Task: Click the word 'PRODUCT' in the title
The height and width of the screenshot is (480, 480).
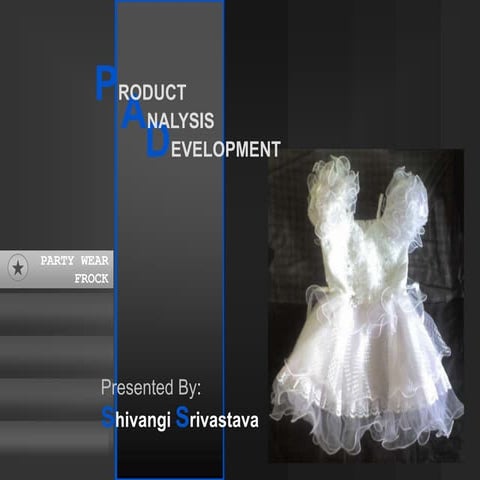Action: (x=141, y=84)
